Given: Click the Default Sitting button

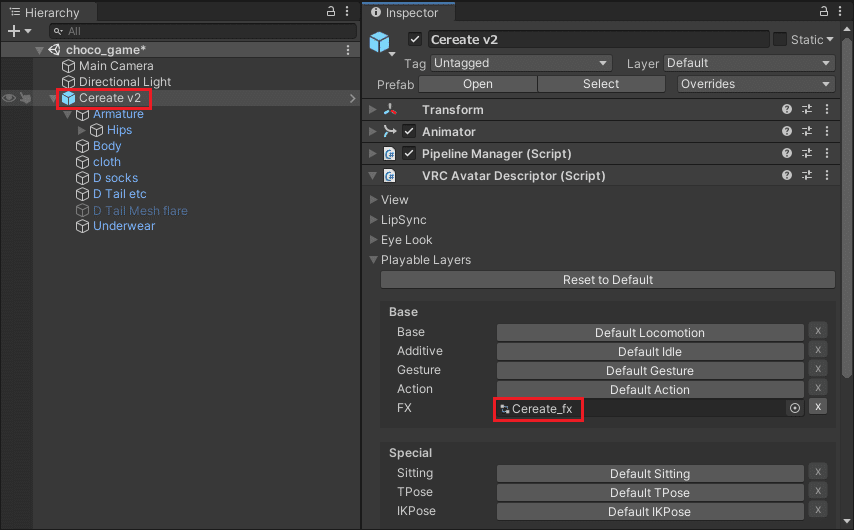Looking at the screenshot, I should 650,473.
